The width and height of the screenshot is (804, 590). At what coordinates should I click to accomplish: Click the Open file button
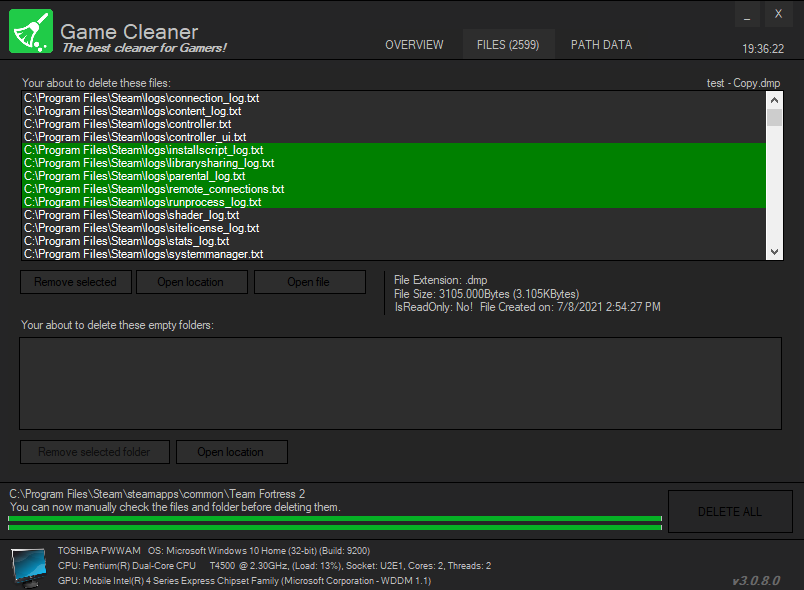(310, 282)
